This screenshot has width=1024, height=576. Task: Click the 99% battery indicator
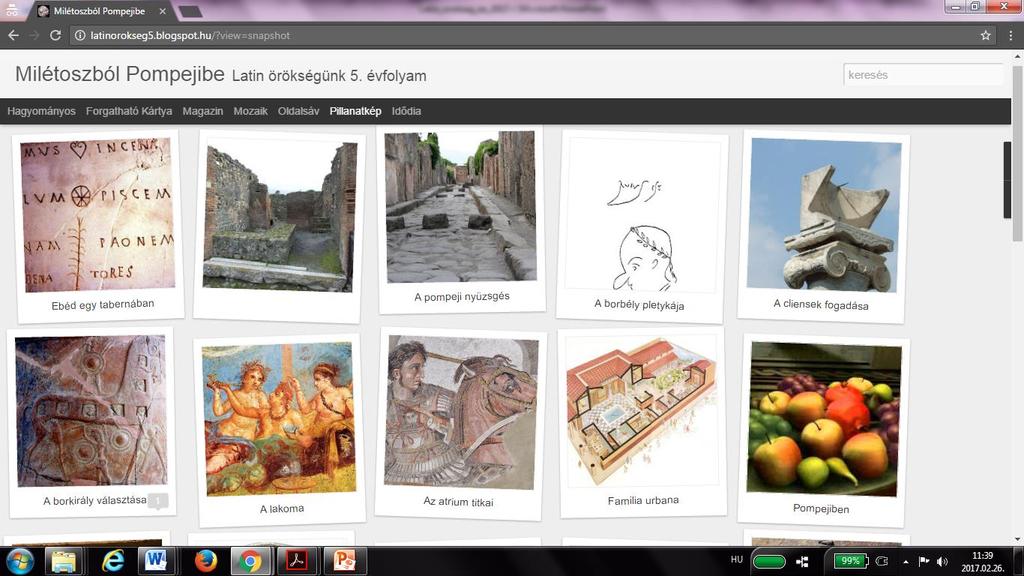pos(851,561)
